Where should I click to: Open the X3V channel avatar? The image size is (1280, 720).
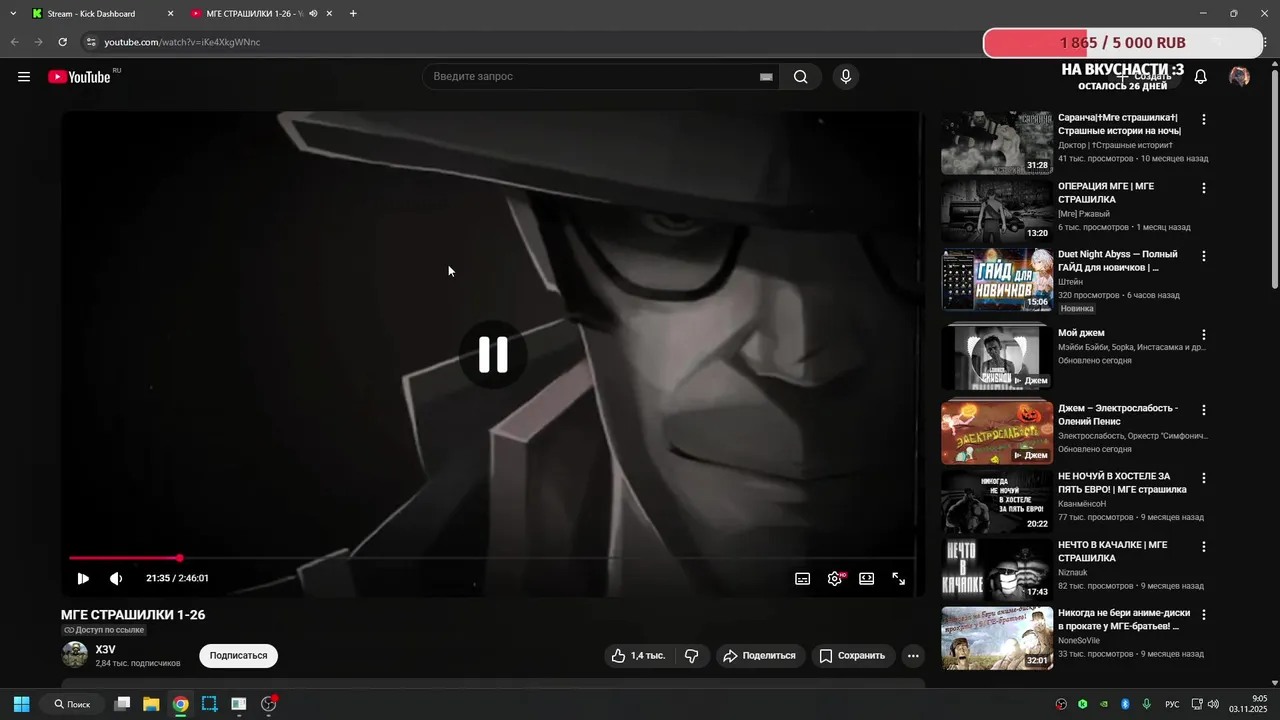(75, 655)
